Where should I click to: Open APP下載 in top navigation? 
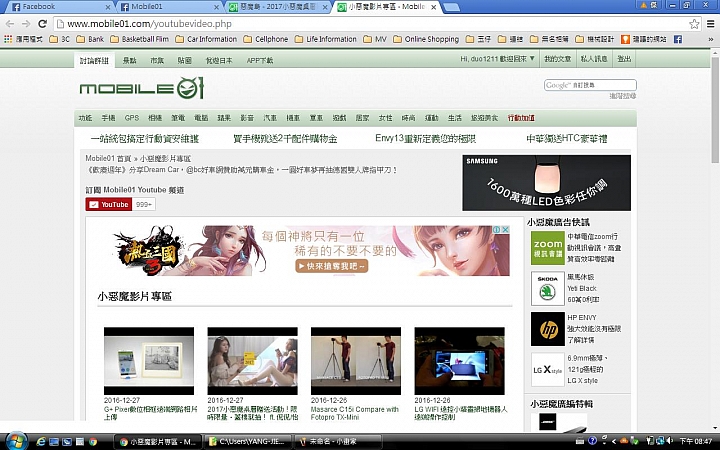259,60
